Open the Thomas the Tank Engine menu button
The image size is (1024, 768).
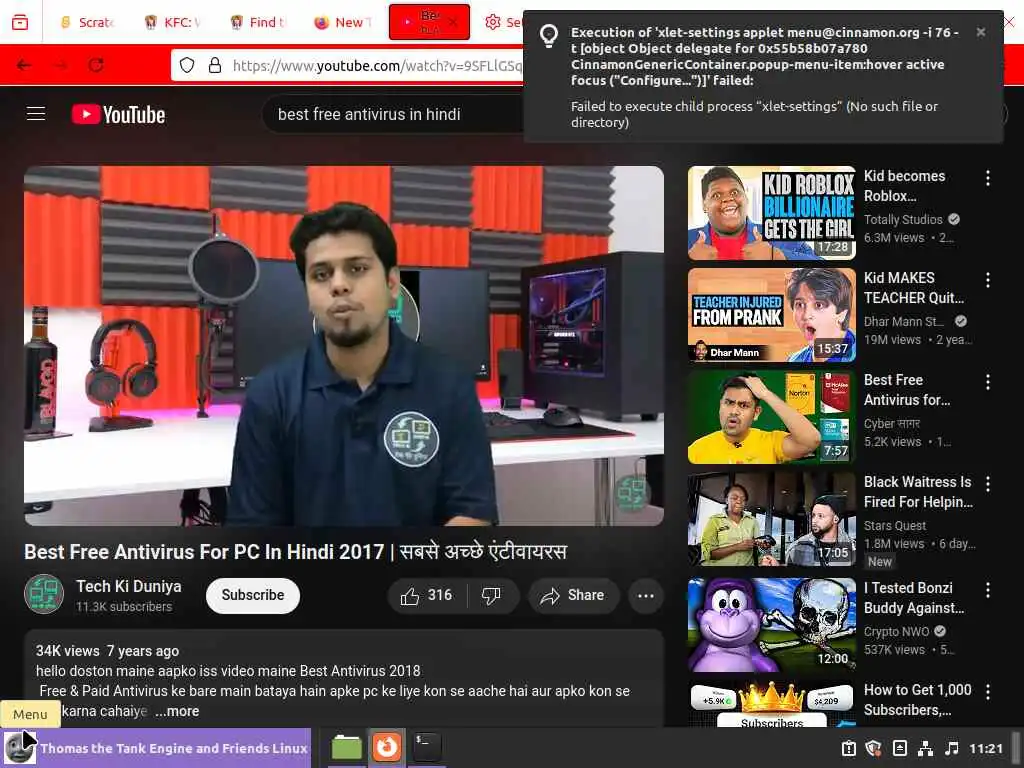click(155, 748)
